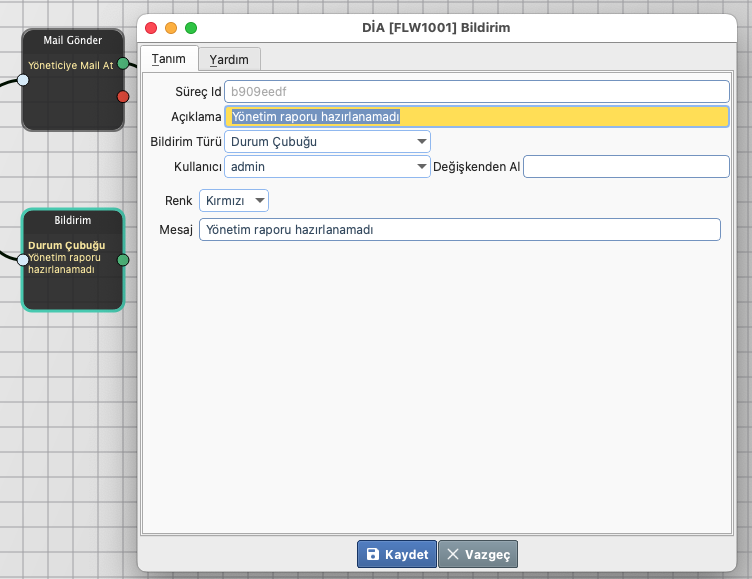
Task: Click the Süreç Id field
Action: [x=477, y=91]
